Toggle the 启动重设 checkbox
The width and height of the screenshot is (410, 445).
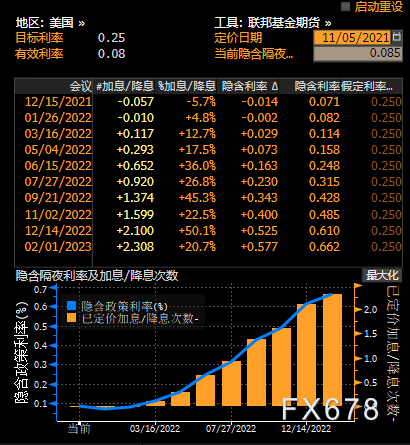click(x=345, y=6)
